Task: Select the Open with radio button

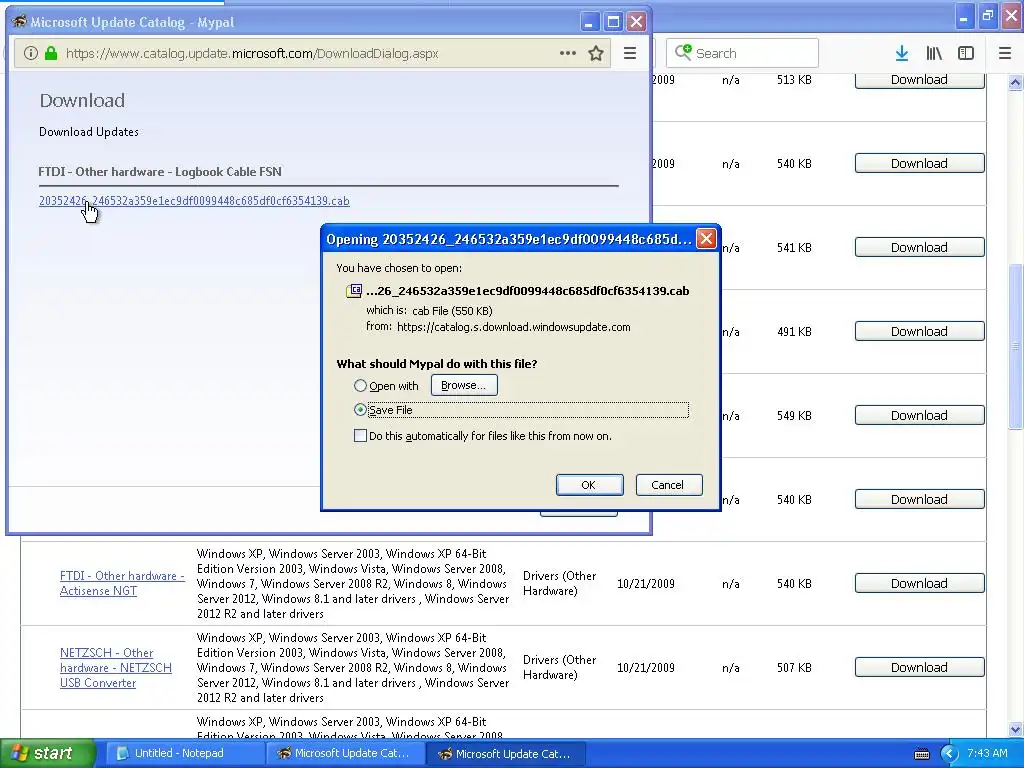Action: 360,386
